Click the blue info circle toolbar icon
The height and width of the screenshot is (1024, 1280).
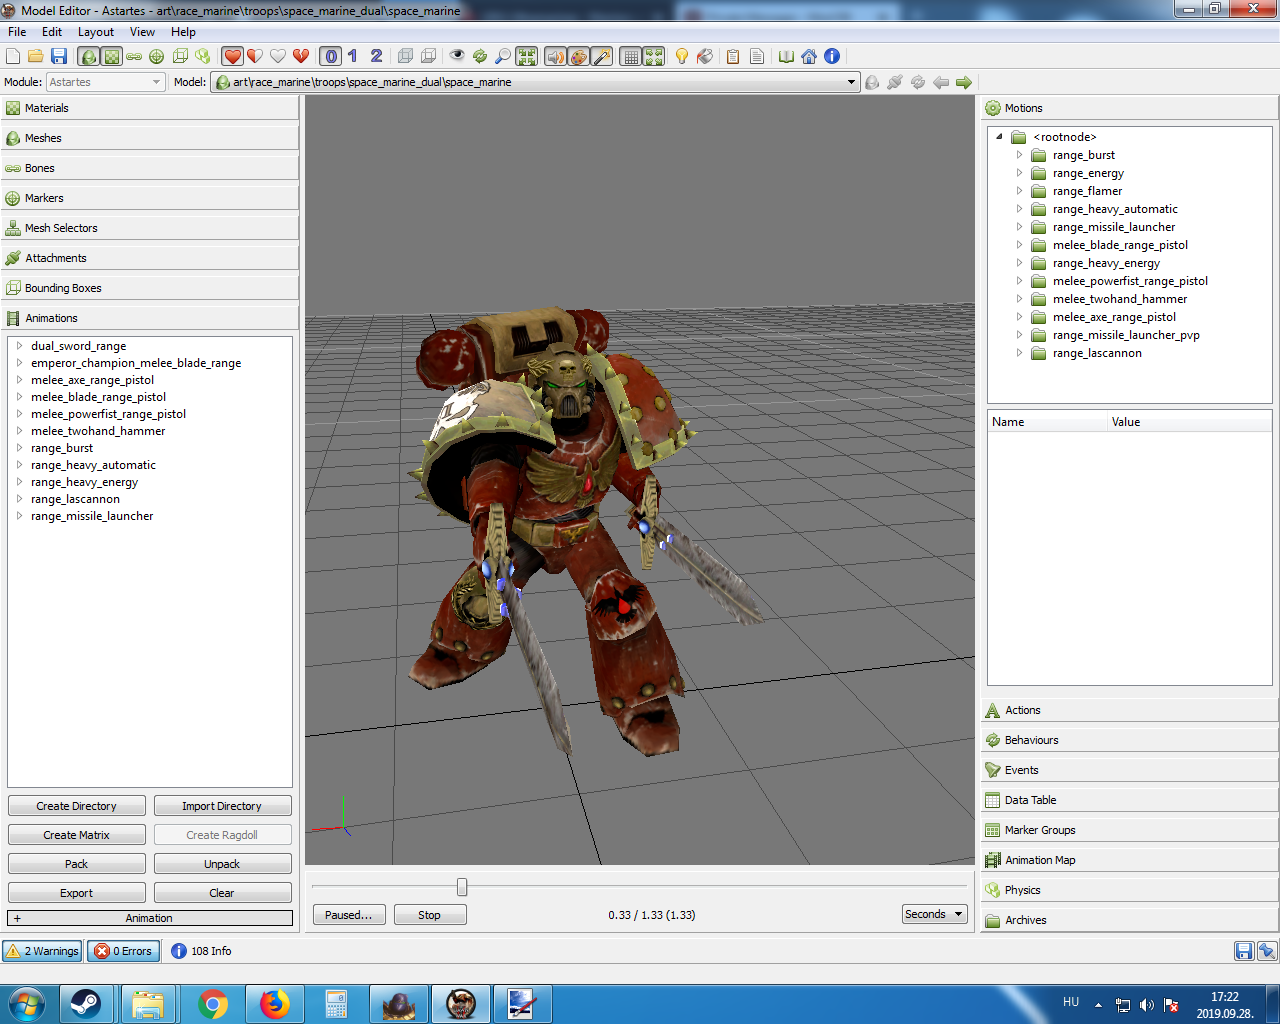(832, 57)
